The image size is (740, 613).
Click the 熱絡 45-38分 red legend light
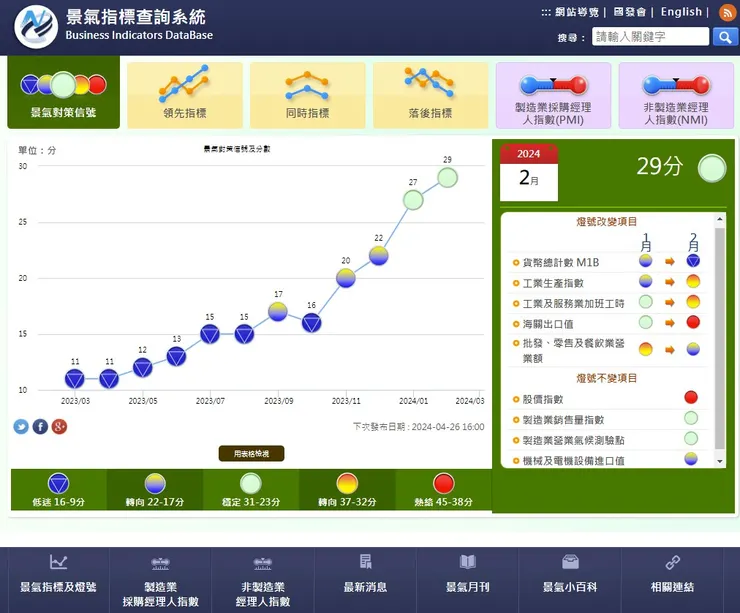444,484
